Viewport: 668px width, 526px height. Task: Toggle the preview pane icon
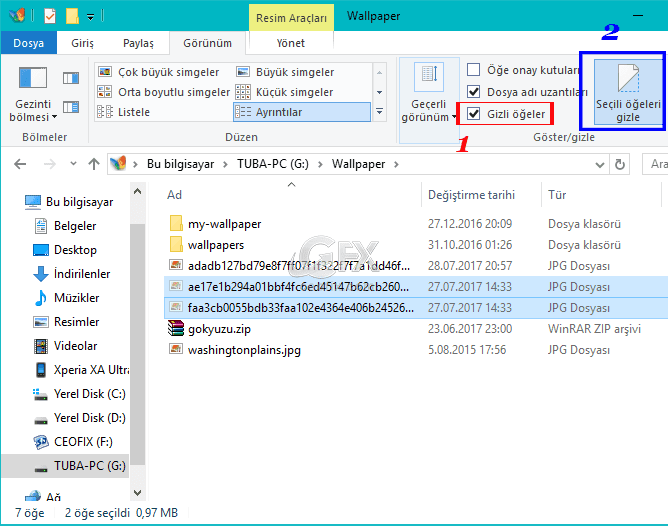(71, 78)
